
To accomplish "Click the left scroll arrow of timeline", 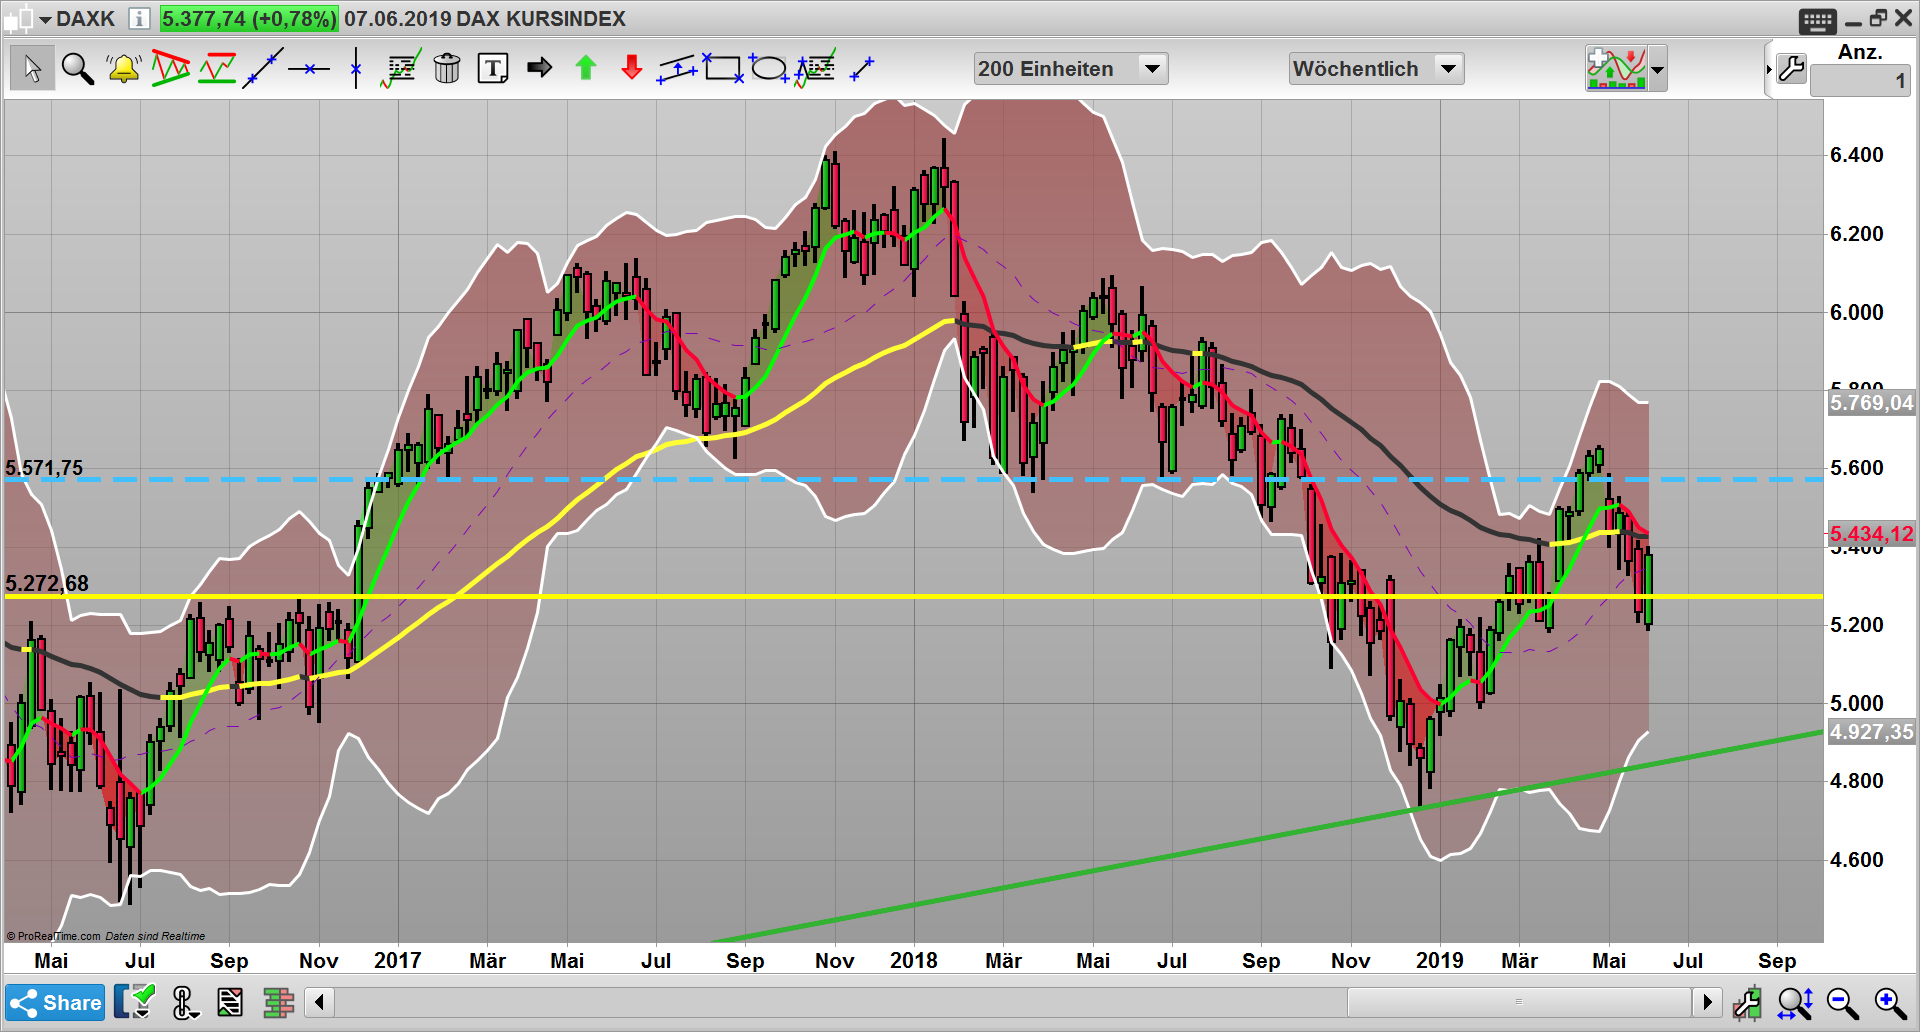I will click(319, 1001).
